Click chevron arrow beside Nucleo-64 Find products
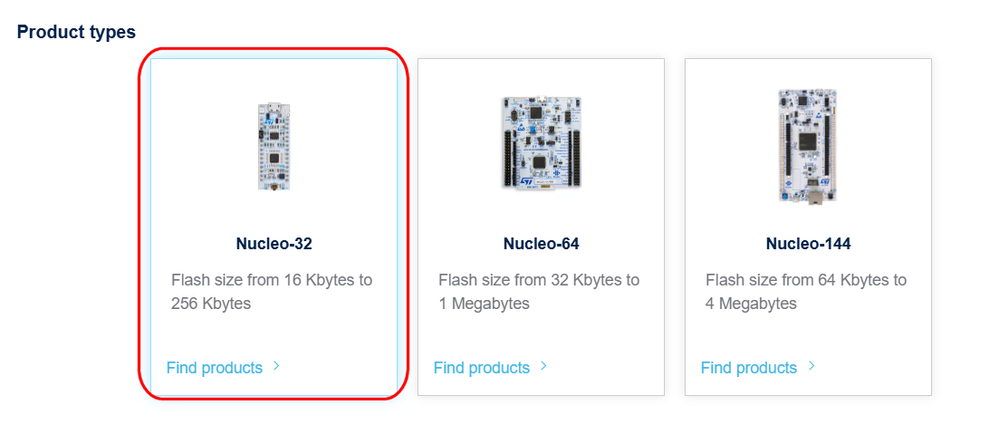 coord(543,367)
